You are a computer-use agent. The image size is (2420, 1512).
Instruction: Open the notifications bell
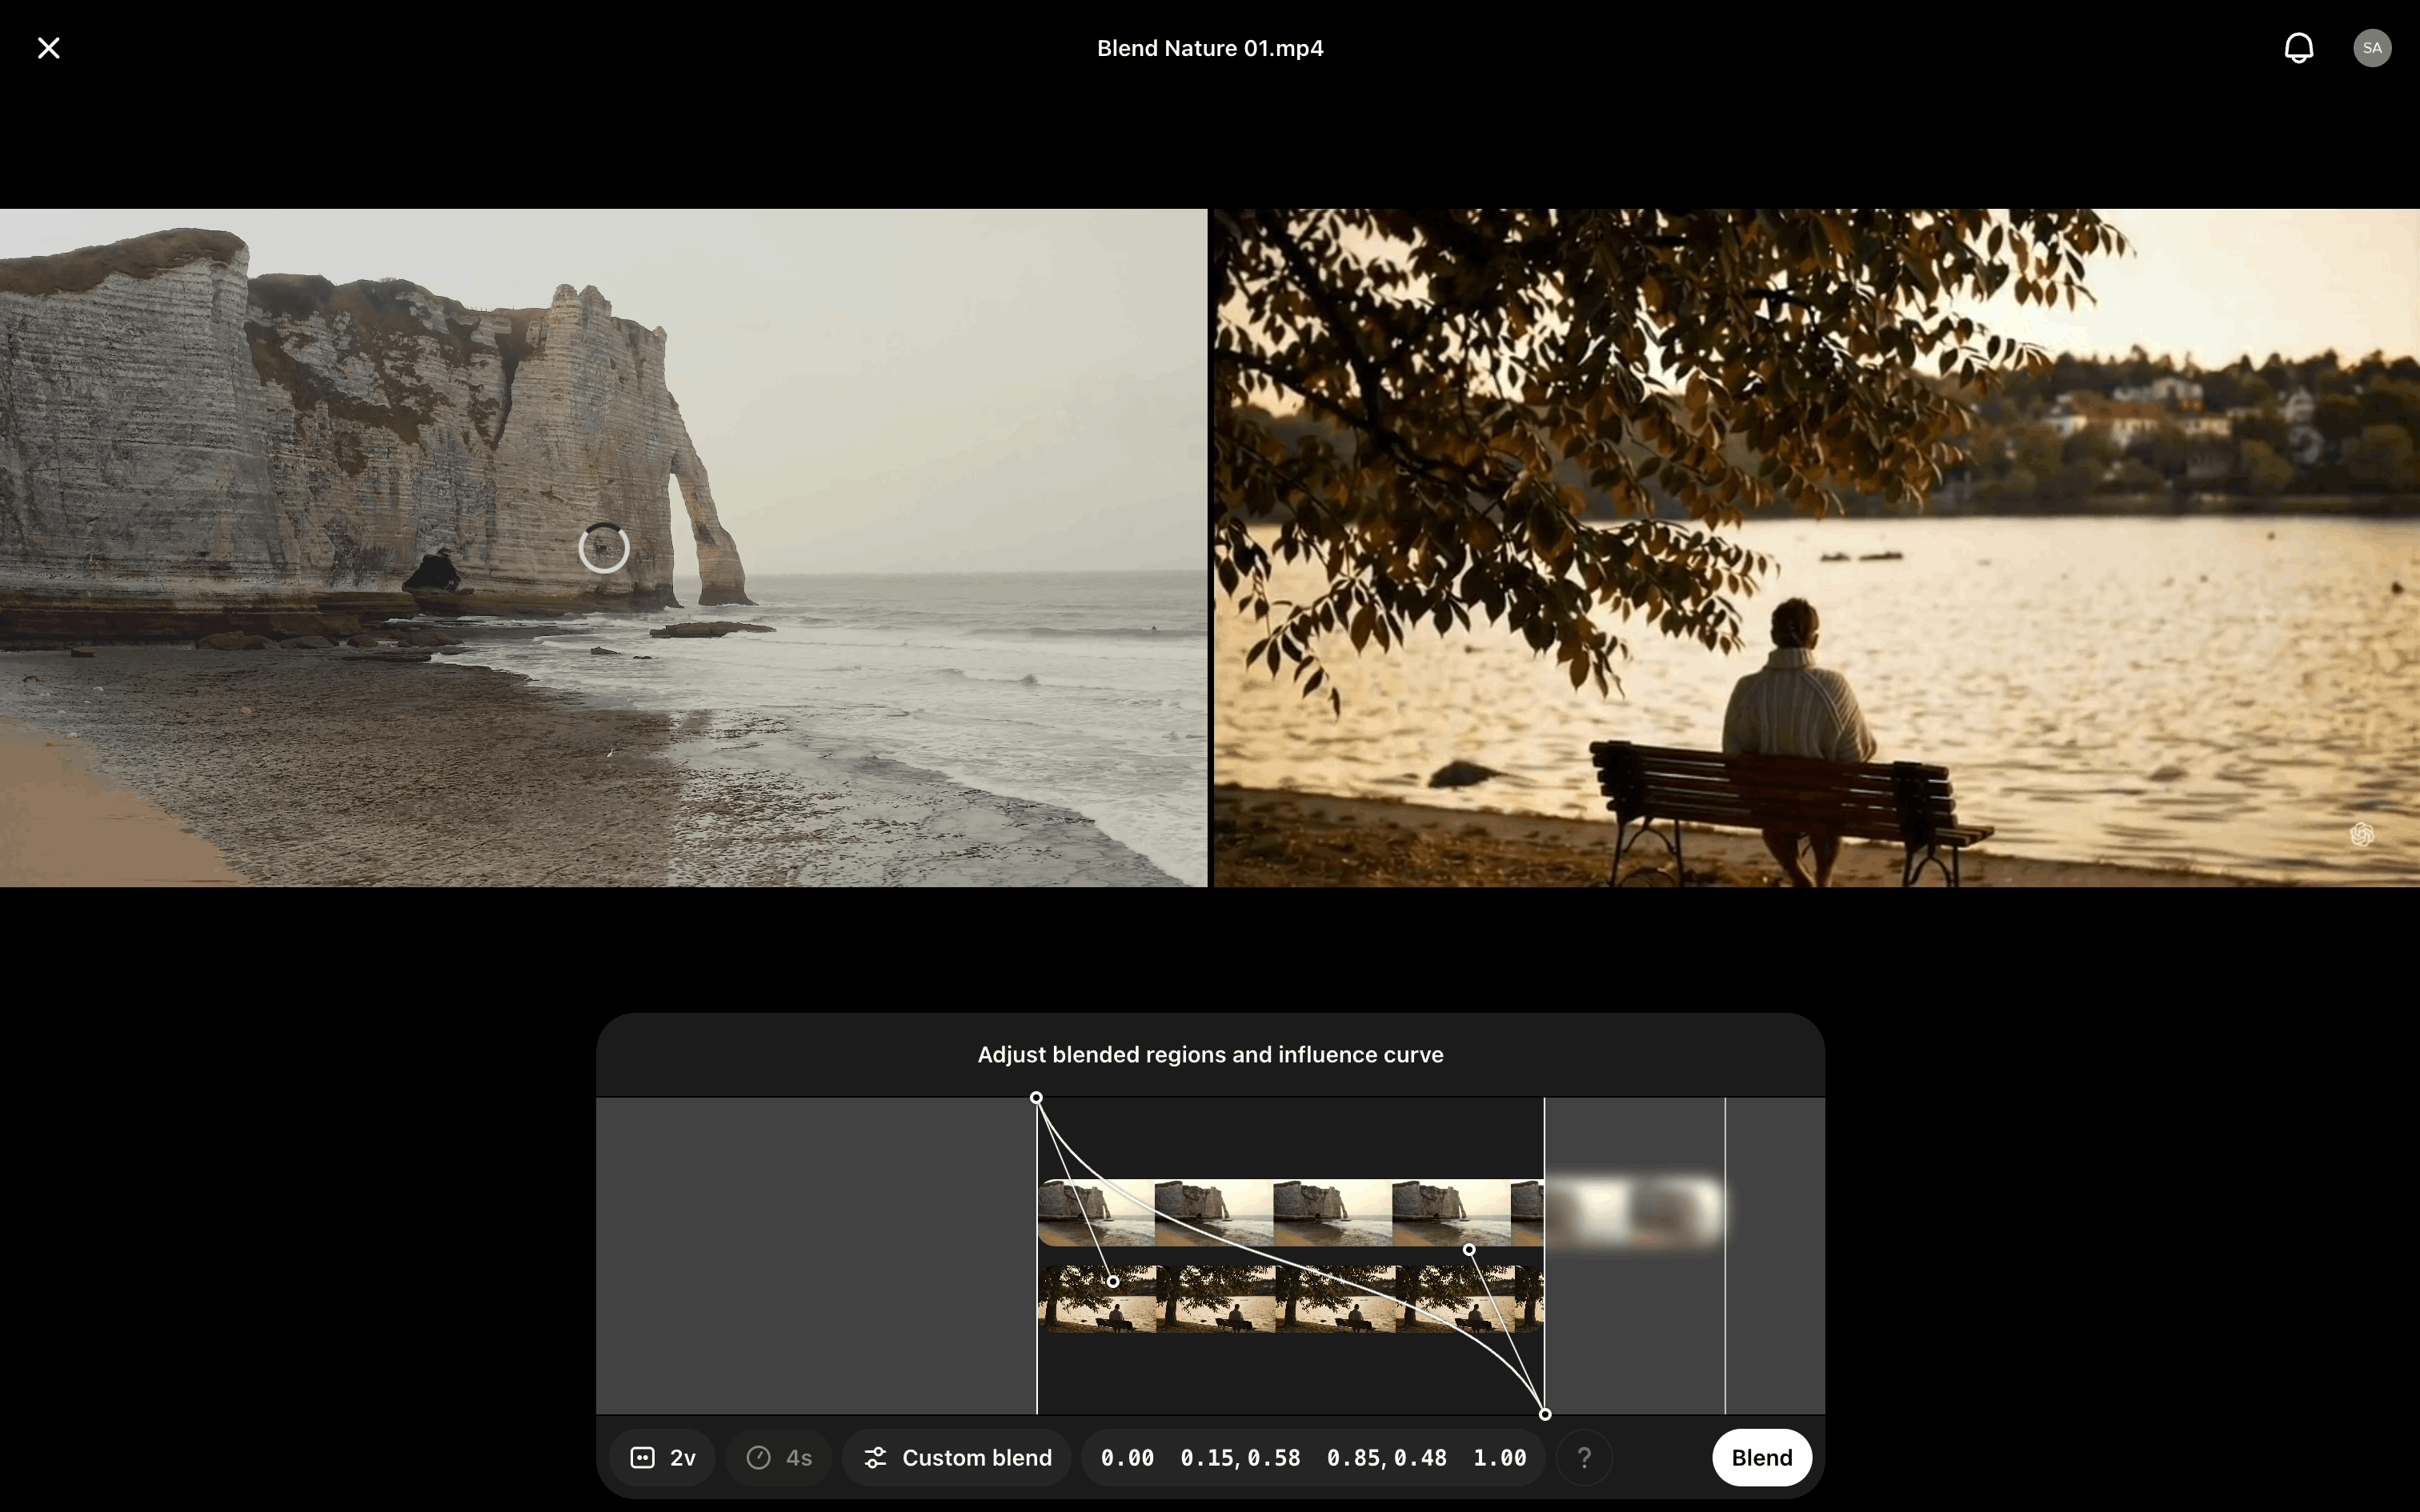[2298, 48]
